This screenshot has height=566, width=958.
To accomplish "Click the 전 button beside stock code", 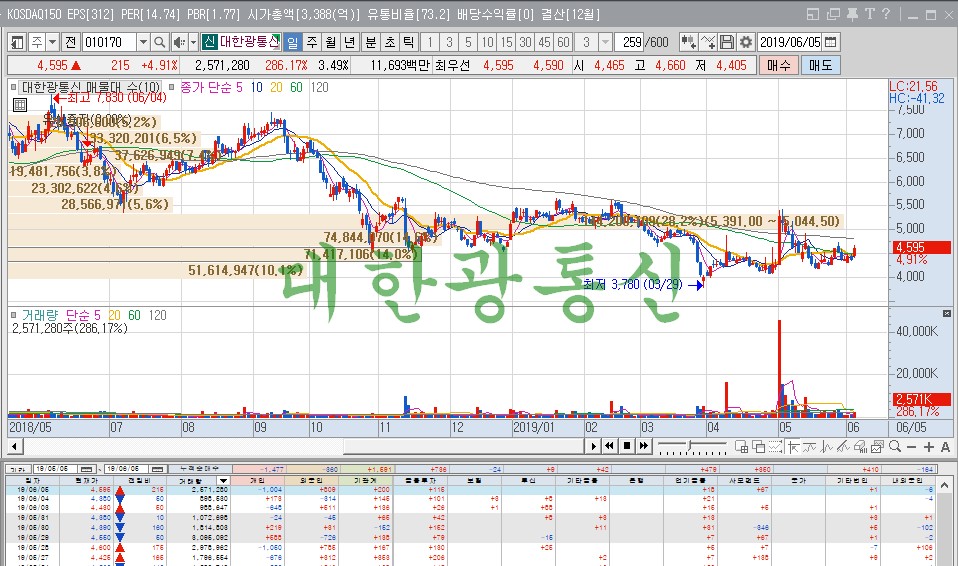I will coord(70,42).
